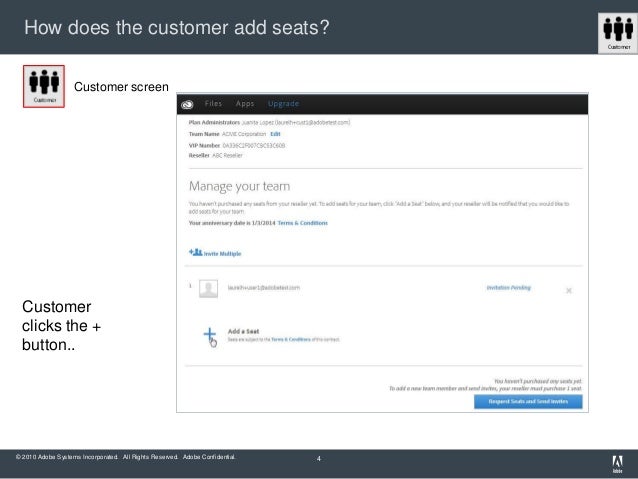Image resolution: width=638 pixels, height=479 pixels.
Task: Click the Add a Seat label
Action: click(243, 331)
